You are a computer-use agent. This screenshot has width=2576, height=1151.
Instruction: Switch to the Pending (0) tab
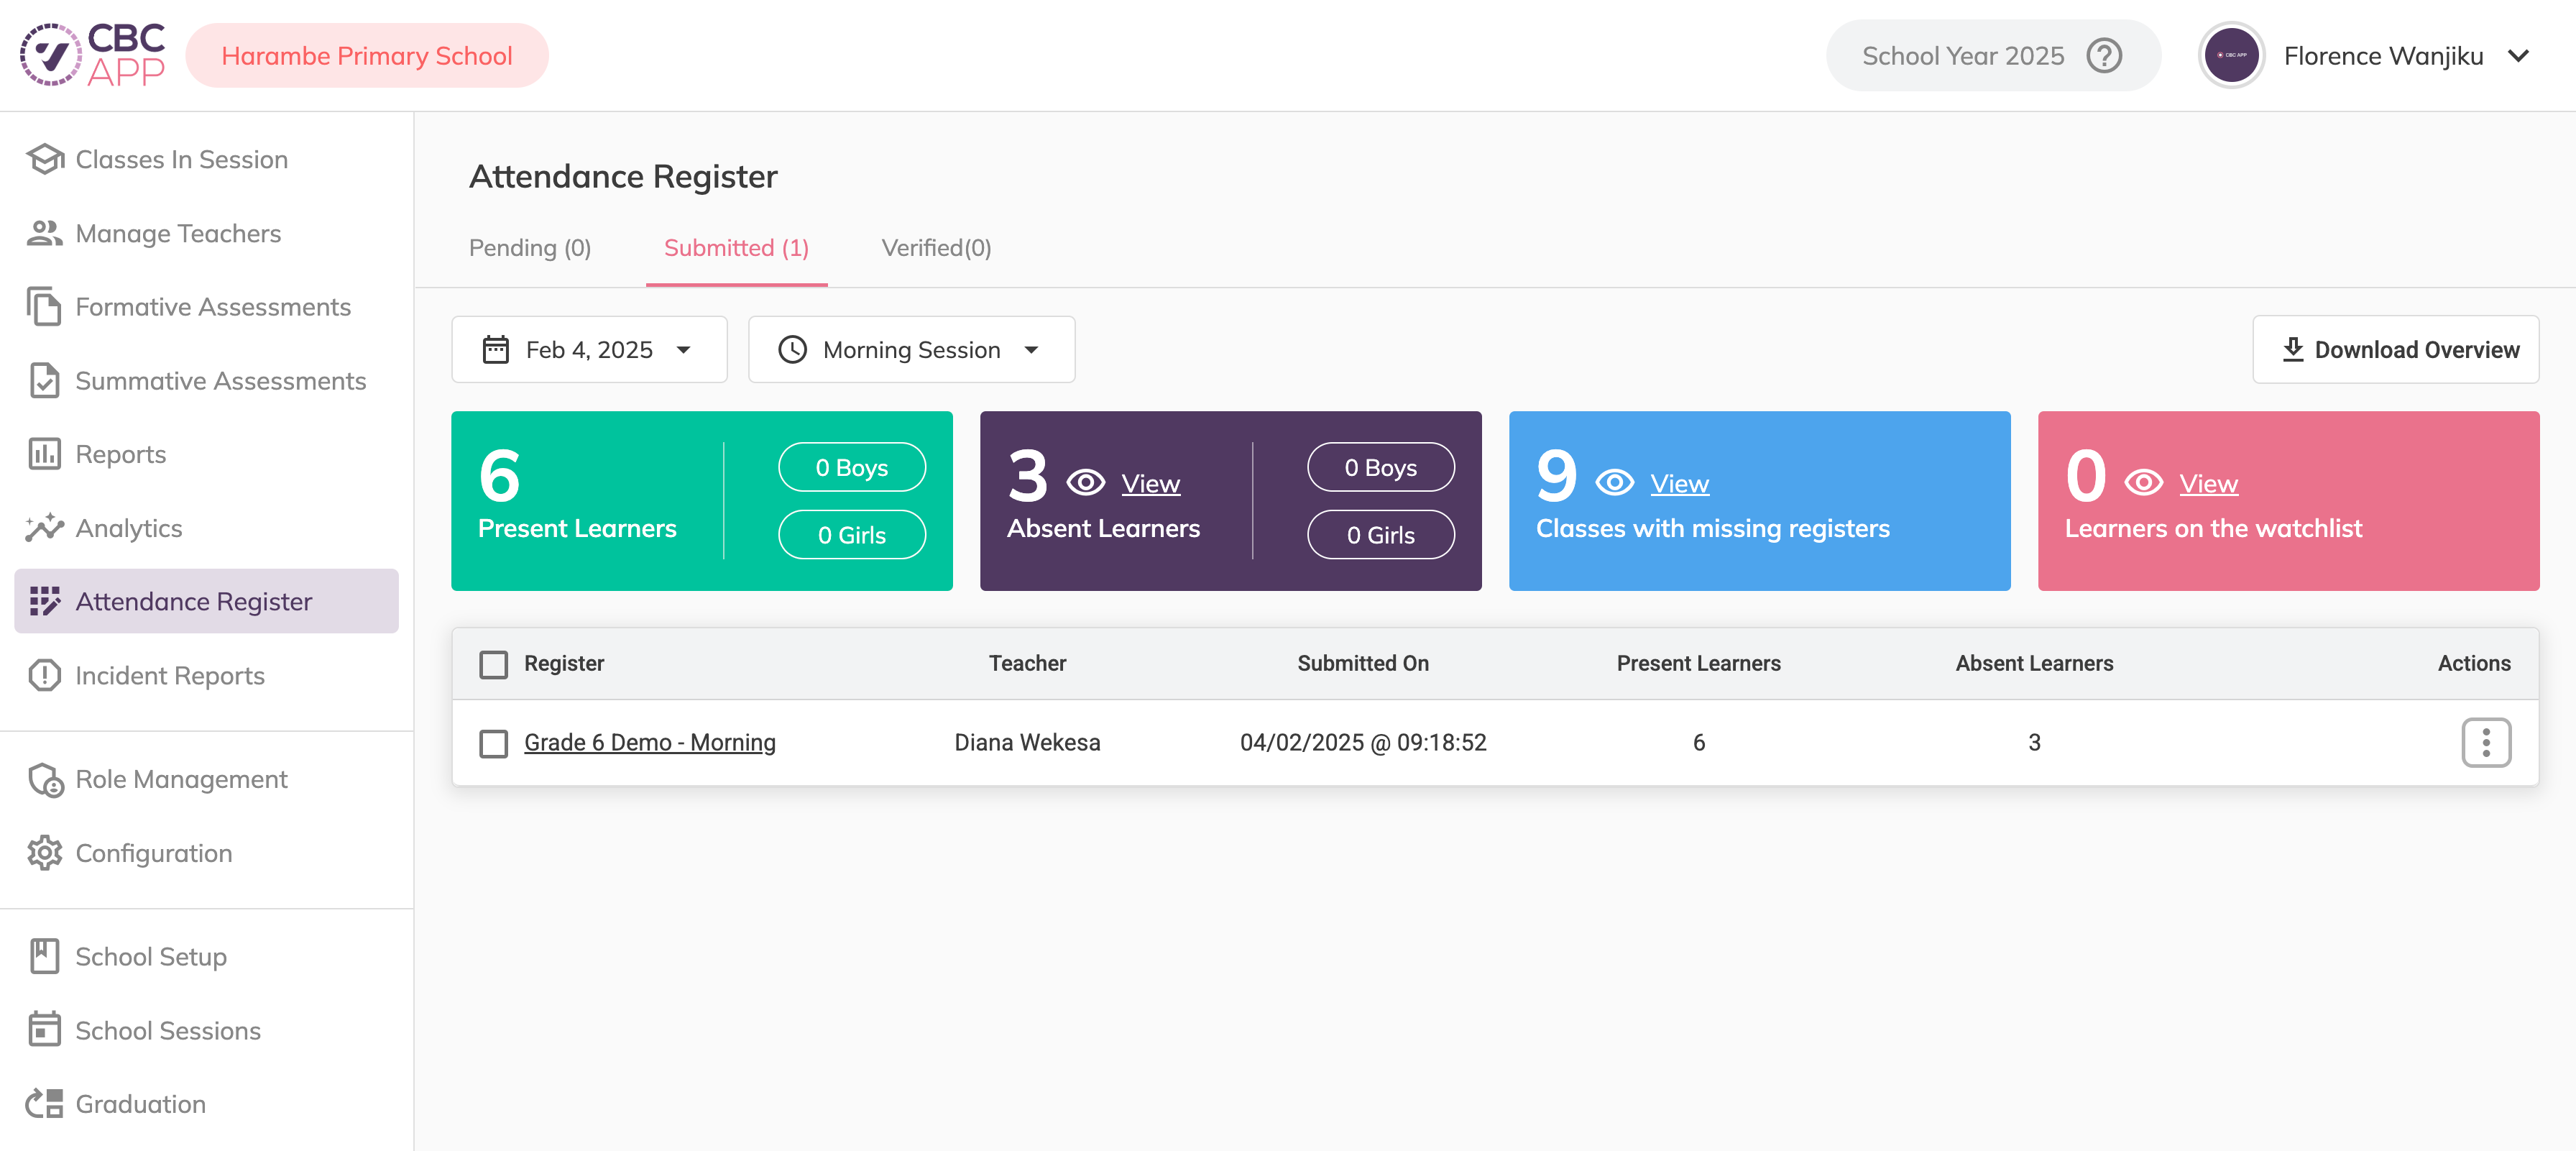click(x=530, y=247)
